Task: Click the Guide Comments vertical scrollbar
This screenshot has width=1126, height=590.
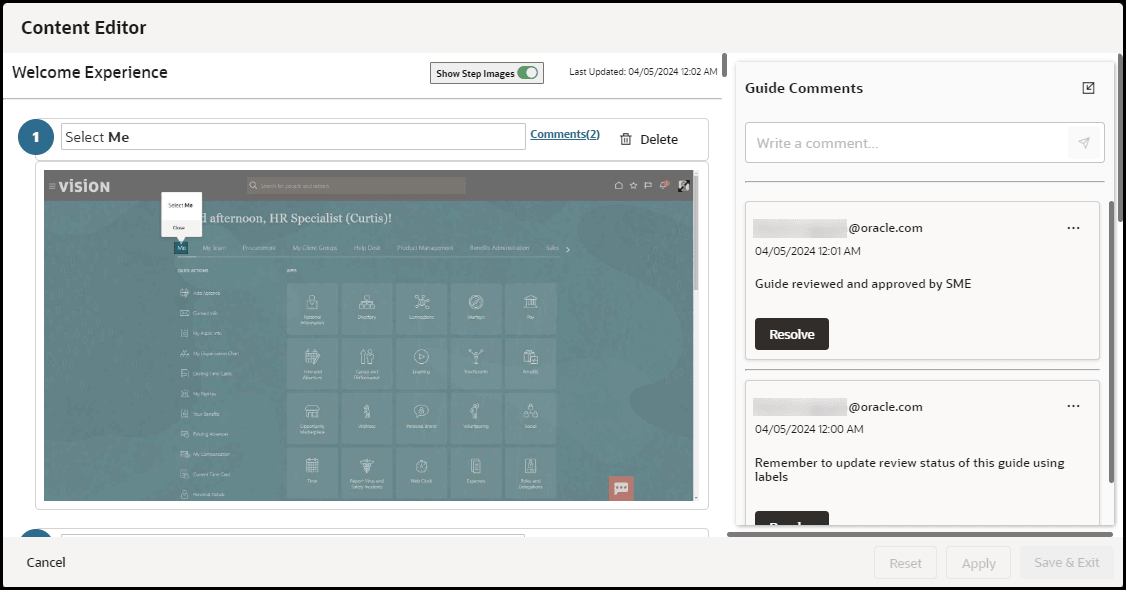Action: click(x=1112, y=341)
